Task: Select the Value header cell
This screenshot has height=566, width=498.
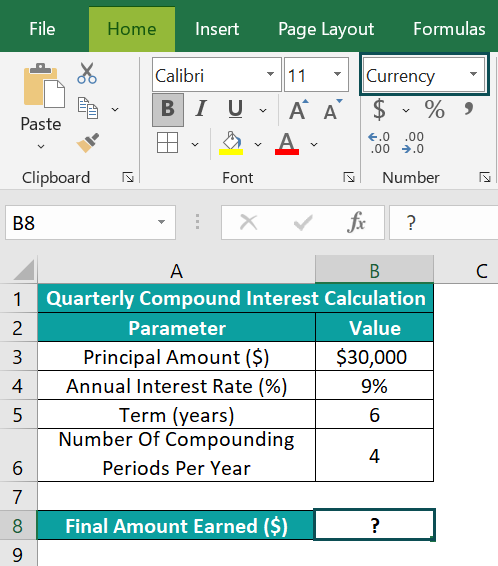Action: (x=375, y=327)
